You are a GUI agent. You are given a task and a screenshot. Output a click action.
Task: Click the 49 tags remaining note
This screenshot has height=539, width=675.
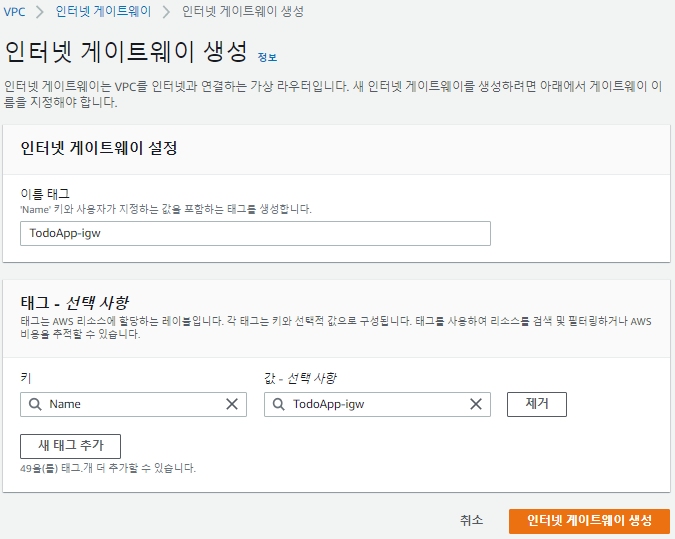click(x=108, y=468)
